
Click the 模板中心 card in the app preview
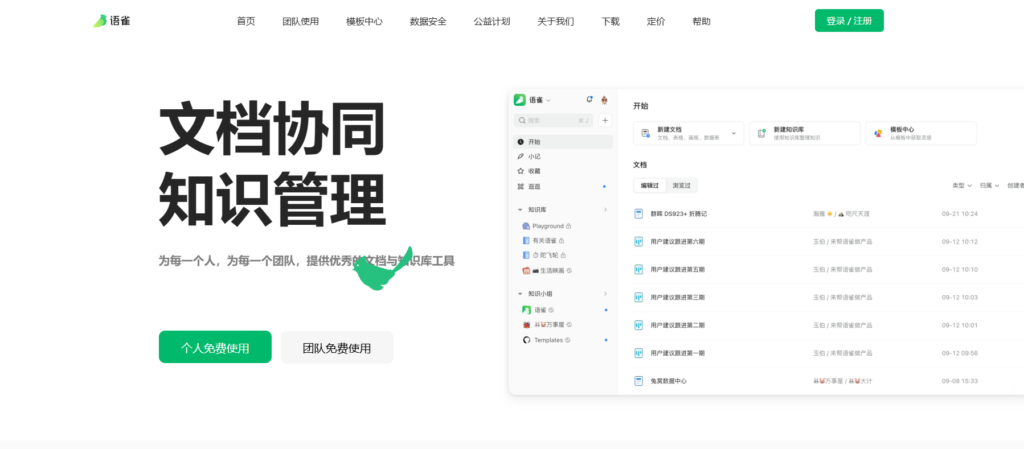(x=921, y=133)
